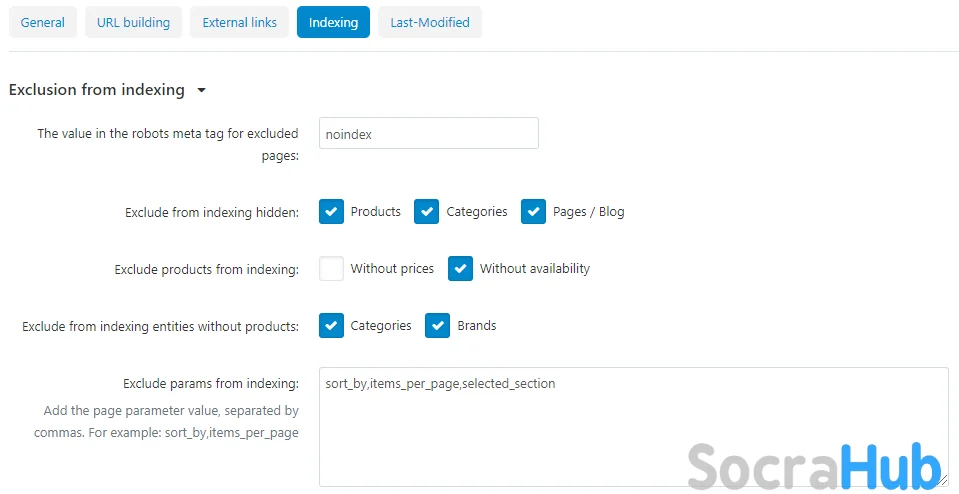
Task: Toggle the Brands checkbox
Action: click(438, 326)
